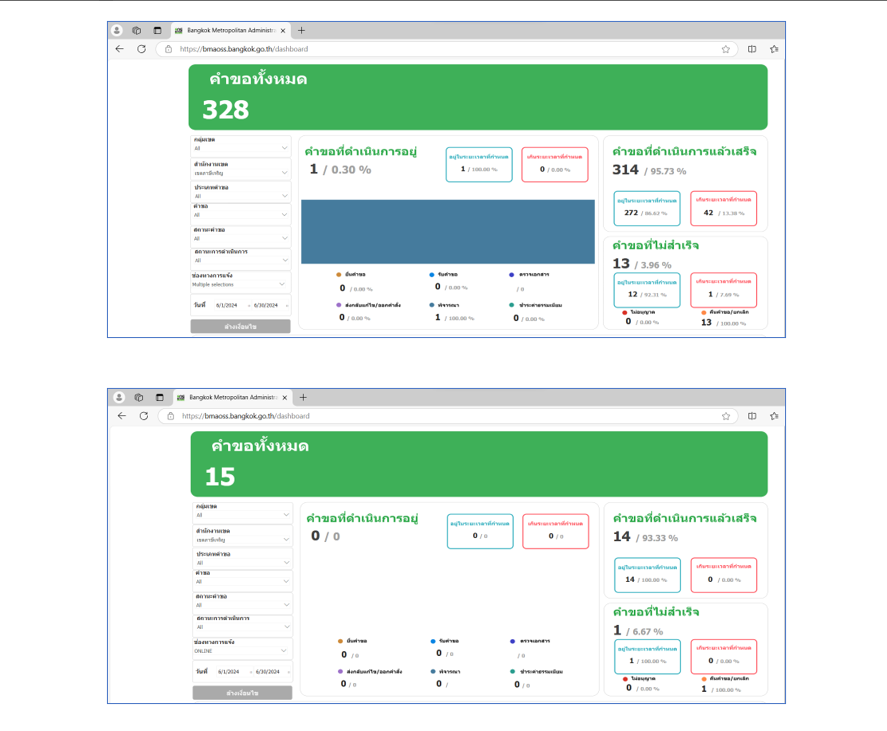Reload the page in the top browser window
This screenshot has height=731, width=887.
(141, 49)
